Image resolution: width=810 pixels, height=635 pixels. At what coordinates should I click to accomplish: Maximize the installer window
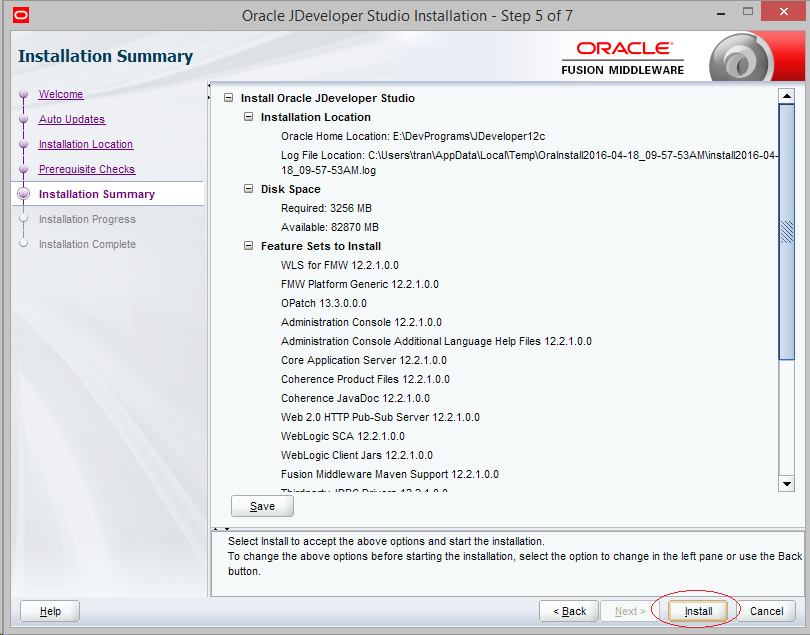748,11
